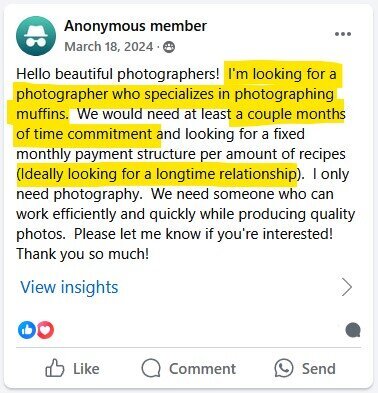Click the Comment speech bubble outline icon
The width and height of the screenshot is (378, 393).
click(x=151, y=368)
